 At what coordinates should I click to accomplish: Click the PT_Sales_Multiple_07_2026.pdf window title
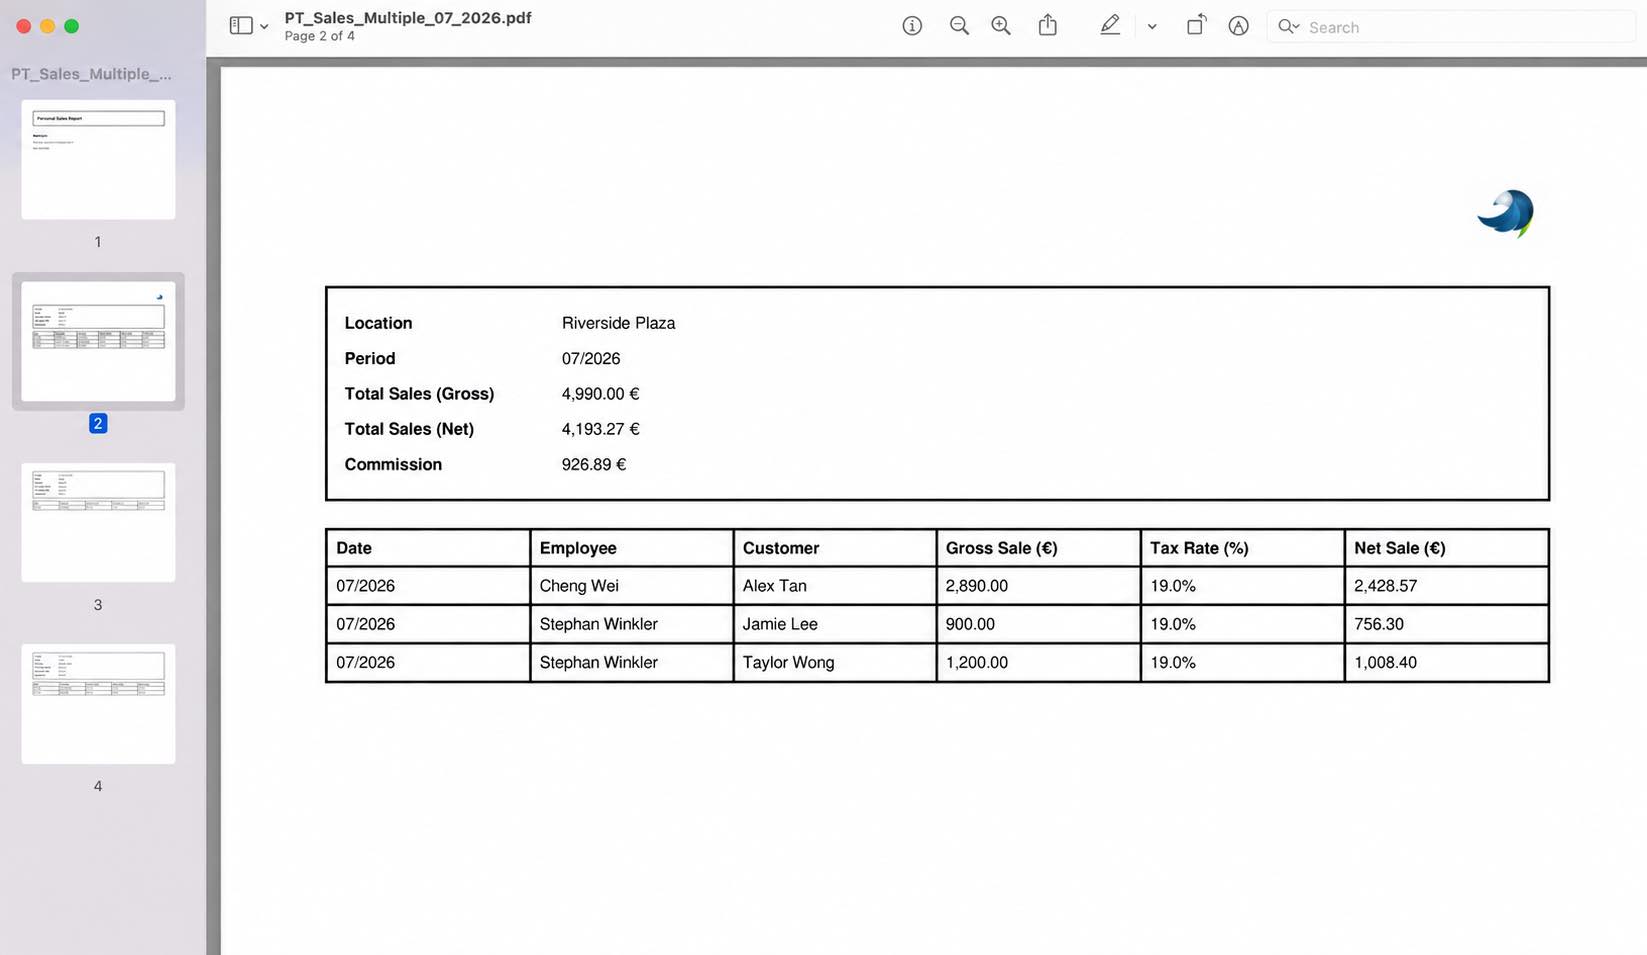(x=408, y=18)
